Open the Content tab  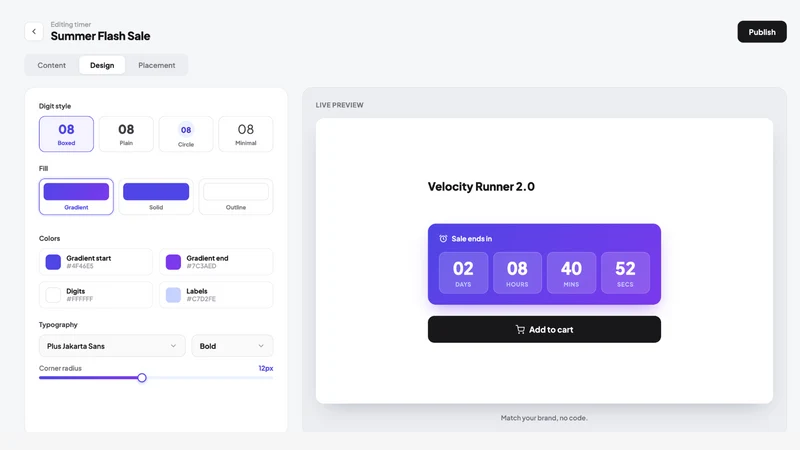click(52, 65)
